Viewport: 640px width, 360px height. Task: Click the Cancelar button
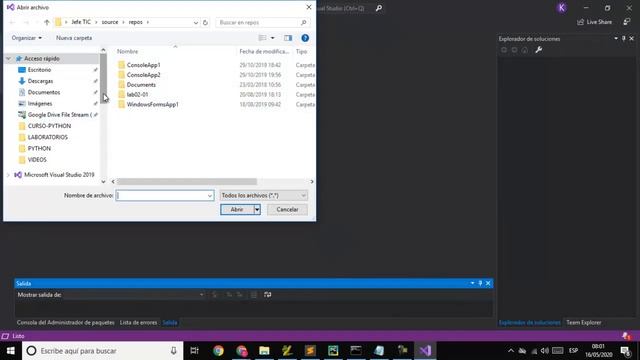(x=287, y=209)
